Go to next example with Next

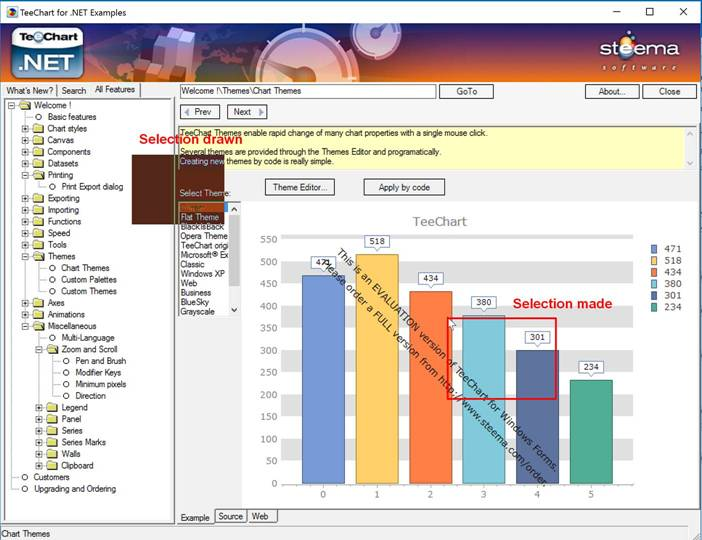tap(247, 112)
